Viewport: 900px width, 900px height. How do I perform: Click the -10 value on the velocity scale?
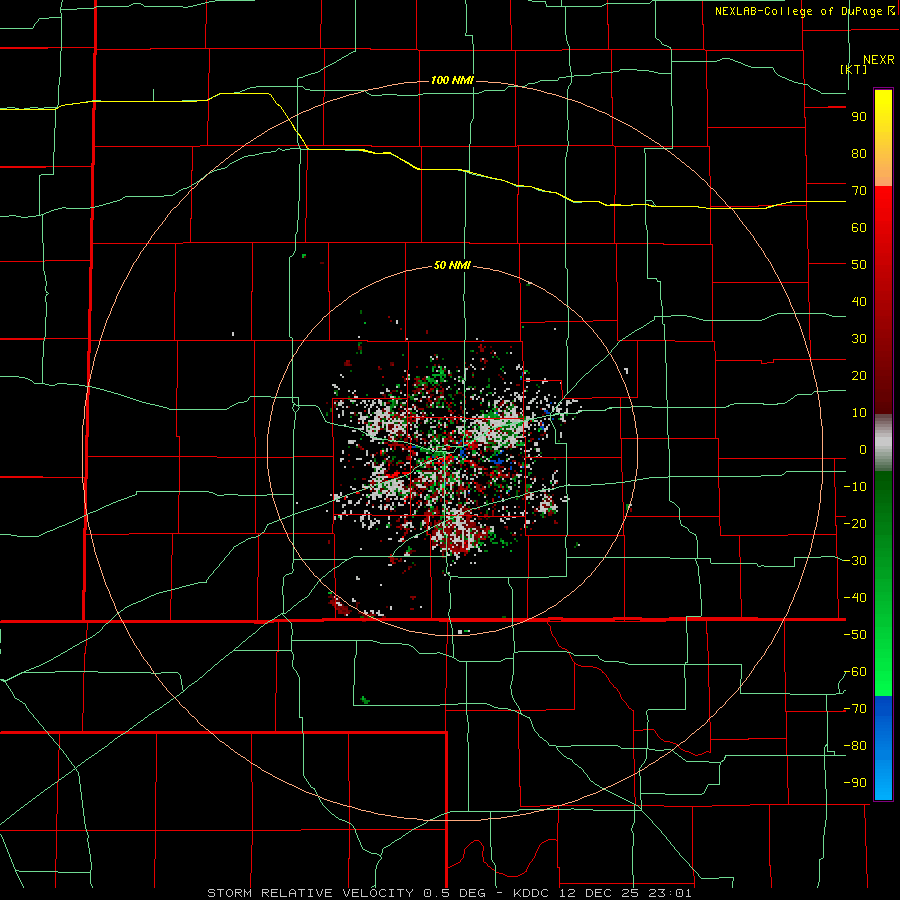pos(855,487)
